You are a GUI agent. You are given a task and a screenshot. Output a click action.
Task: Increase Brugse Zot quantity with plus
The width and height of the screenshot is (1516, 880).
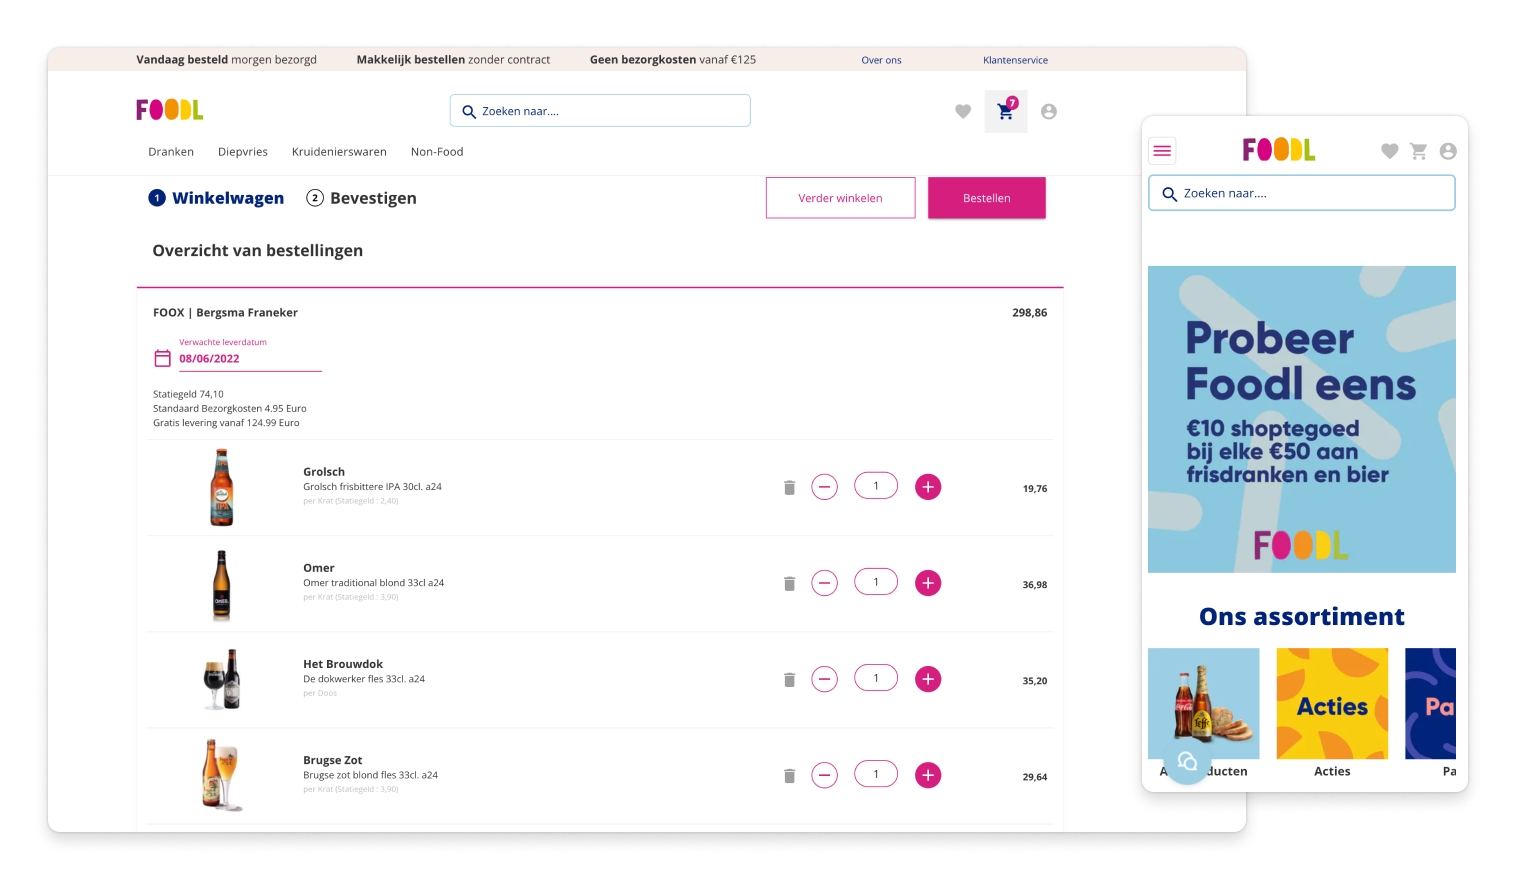(928, 775)
